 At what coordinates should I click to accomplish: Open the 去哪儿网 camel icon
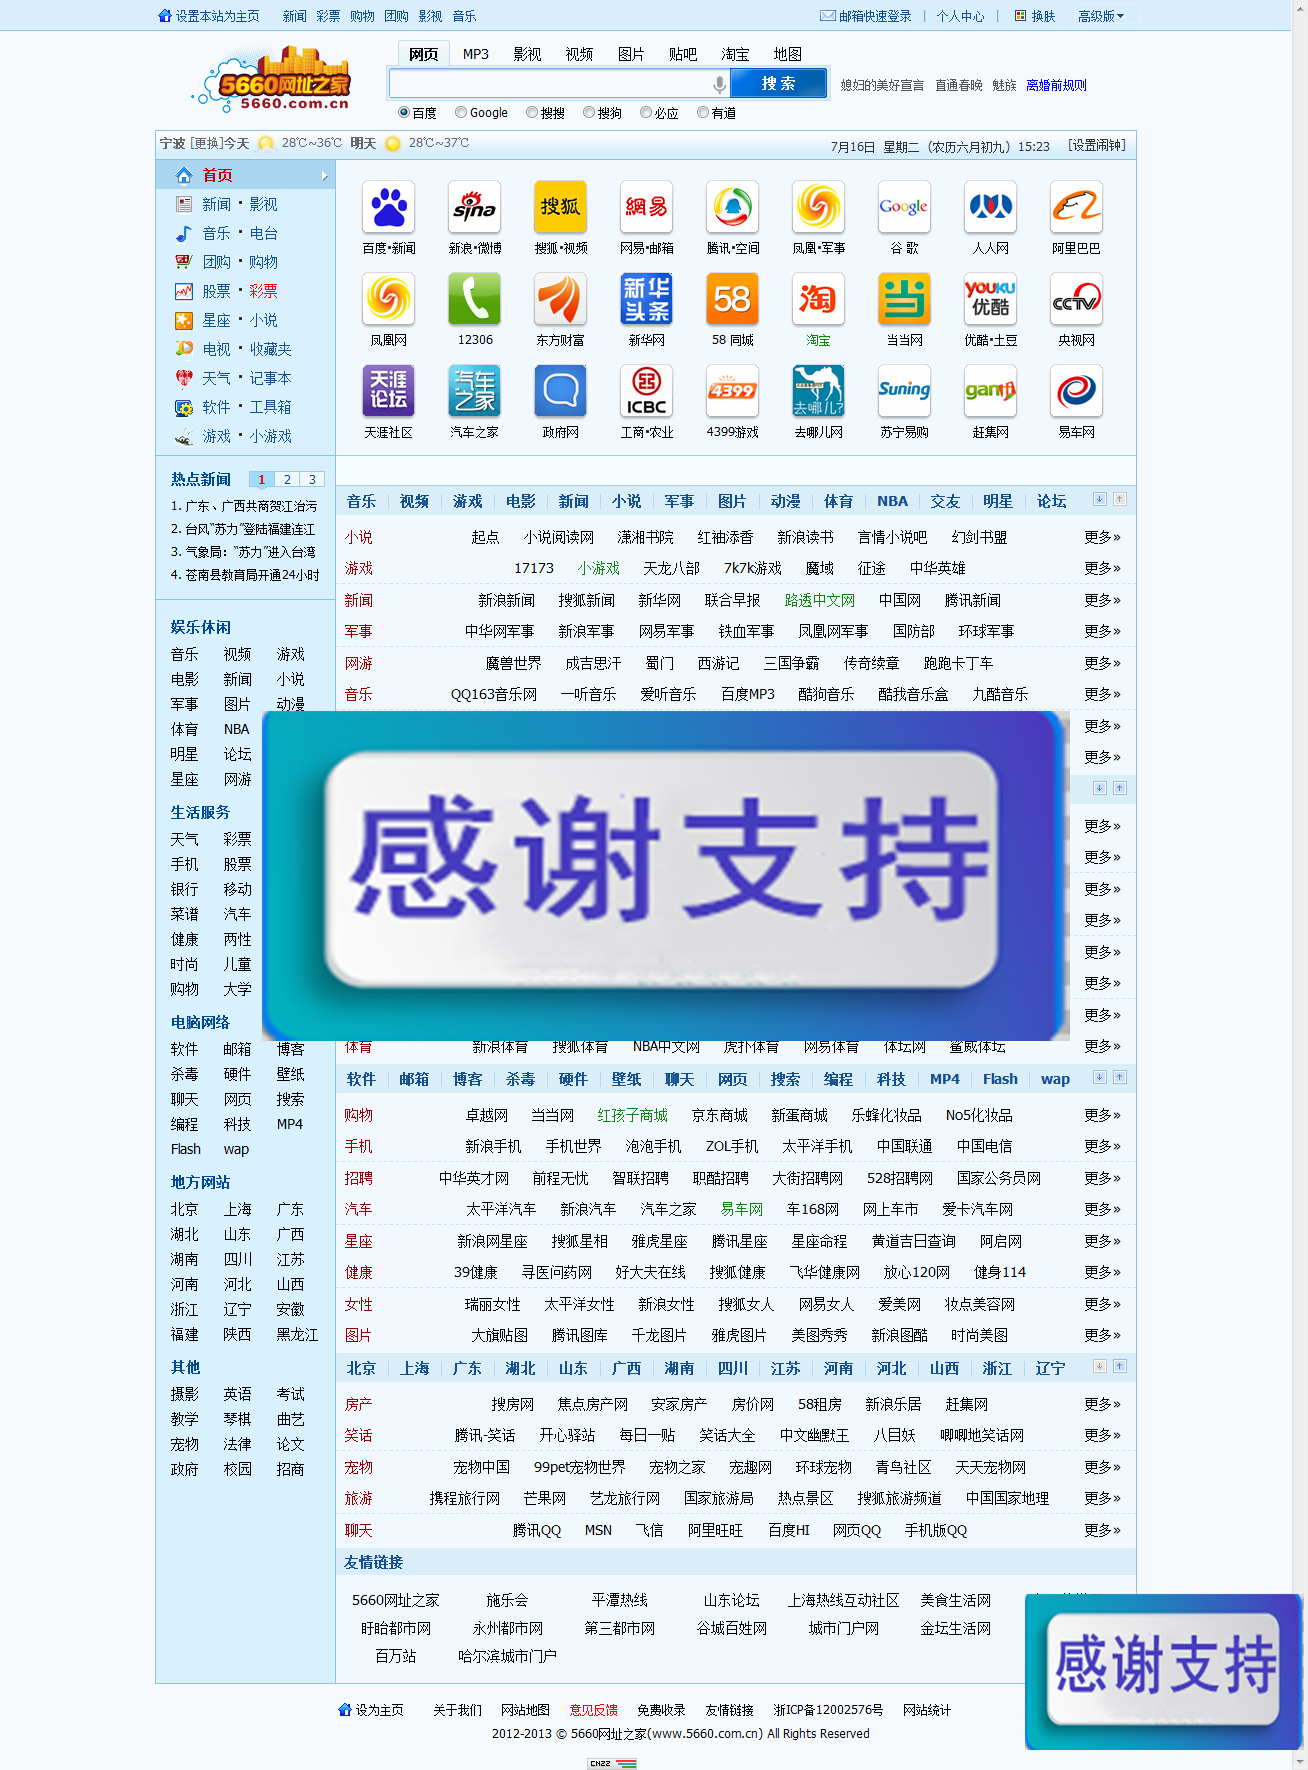(x=819, y=391)
